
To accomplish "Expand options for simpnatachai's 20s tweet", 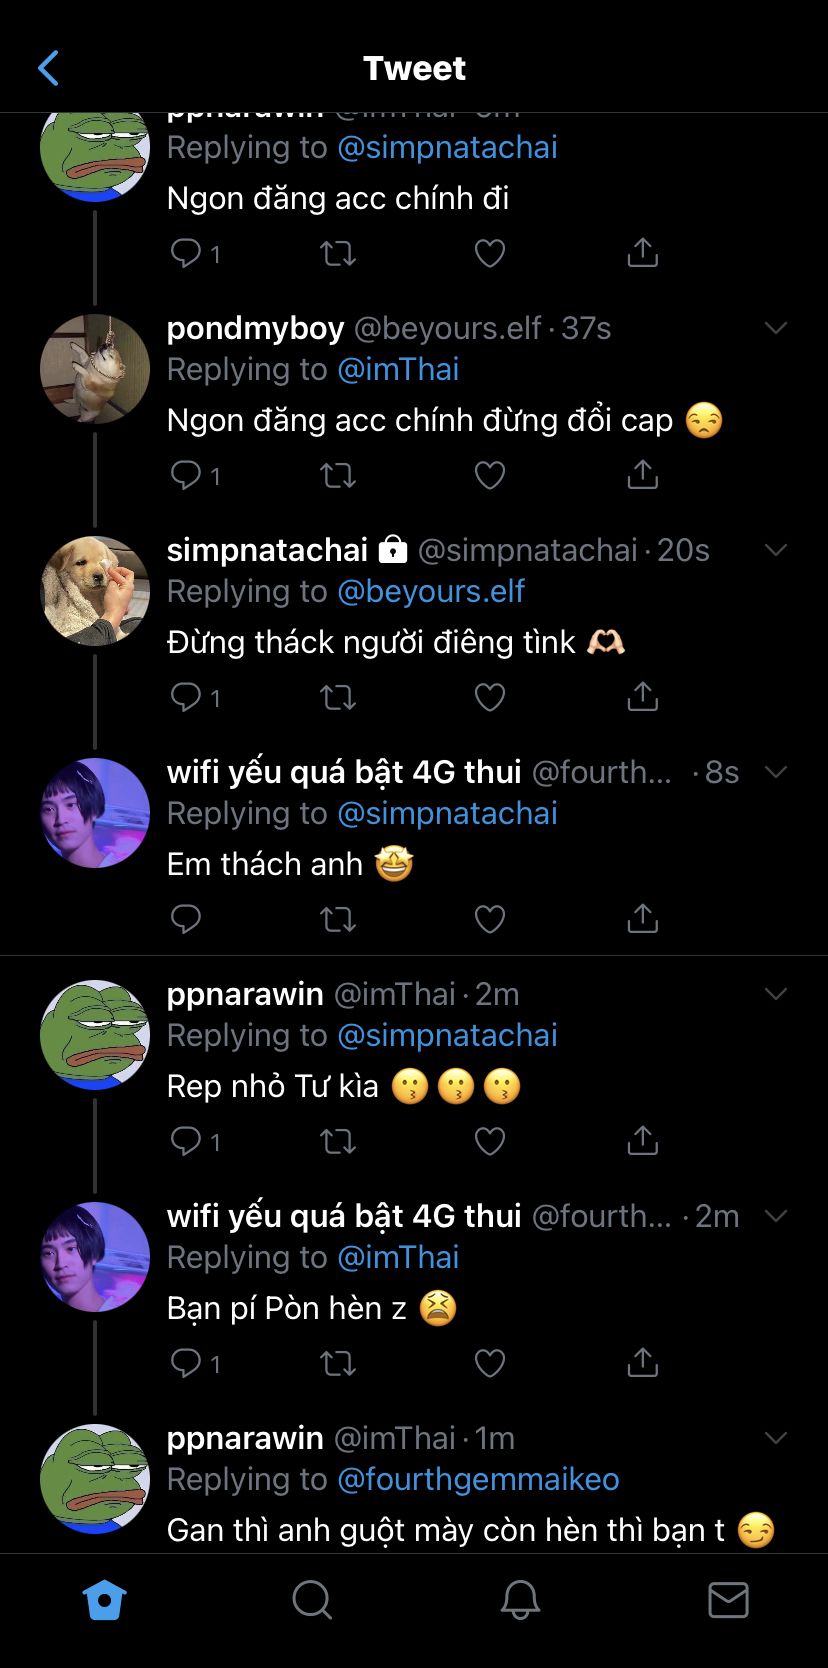I will (x=776, y=550).
